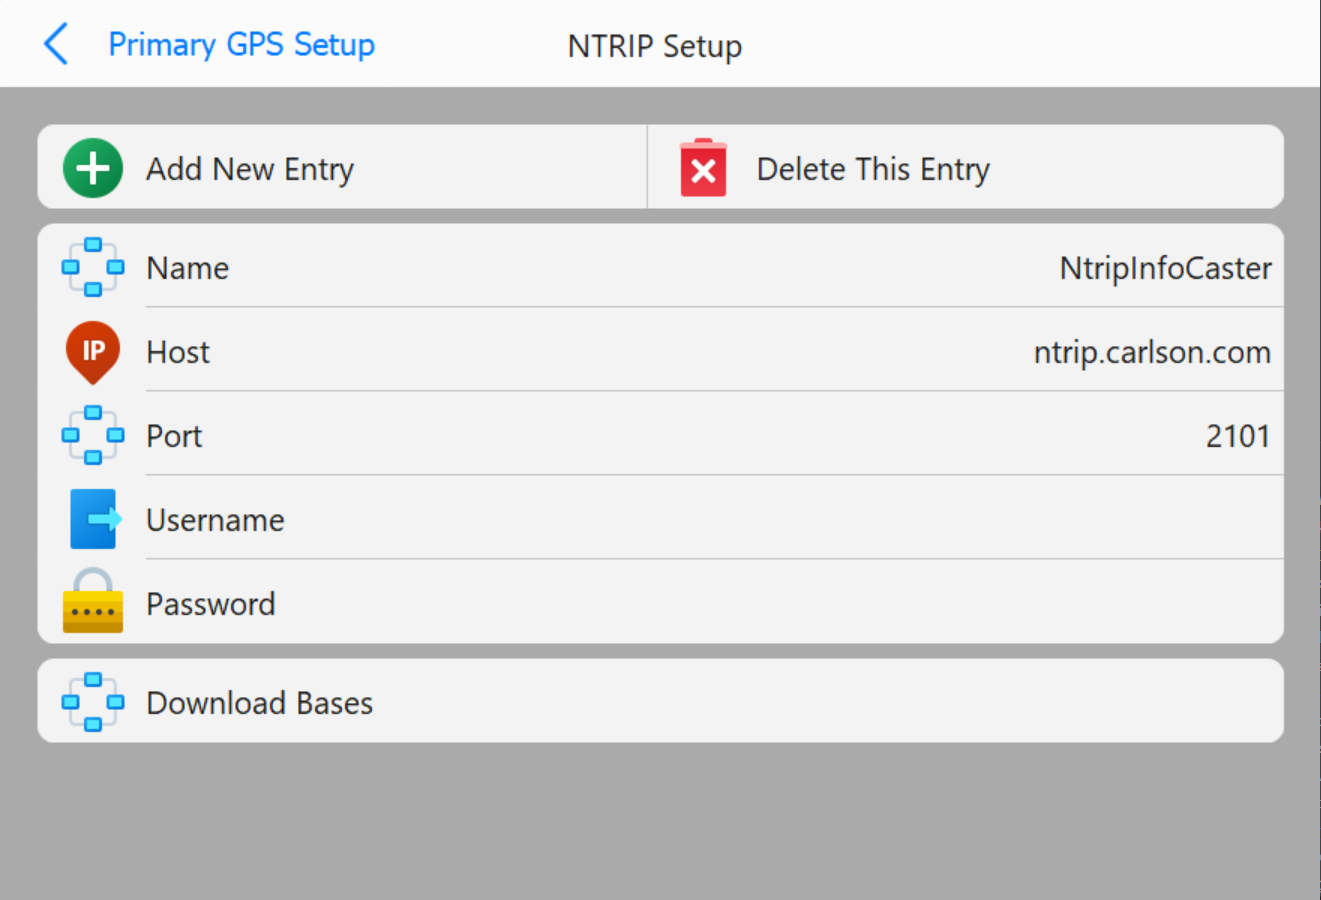The image size is (1321, 900).
Task: Click the blue back chevron arrow
Action: [x=56, y=44]
